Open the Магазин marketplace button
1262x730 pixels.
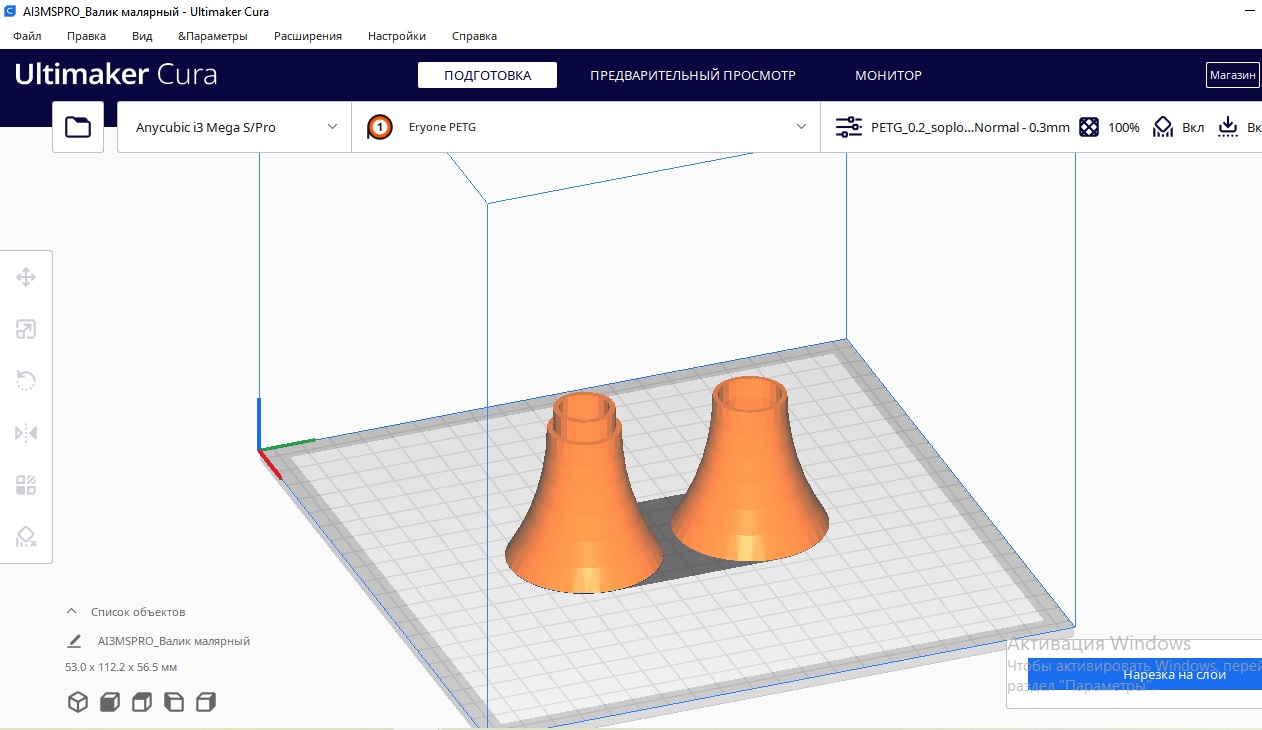click(x=1232, y=75)
